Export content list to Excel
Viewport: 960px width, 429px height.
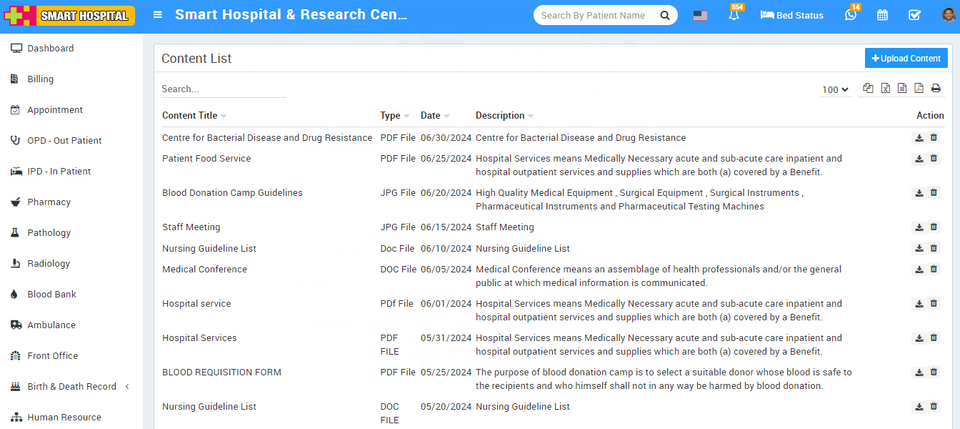coord(885,89)
